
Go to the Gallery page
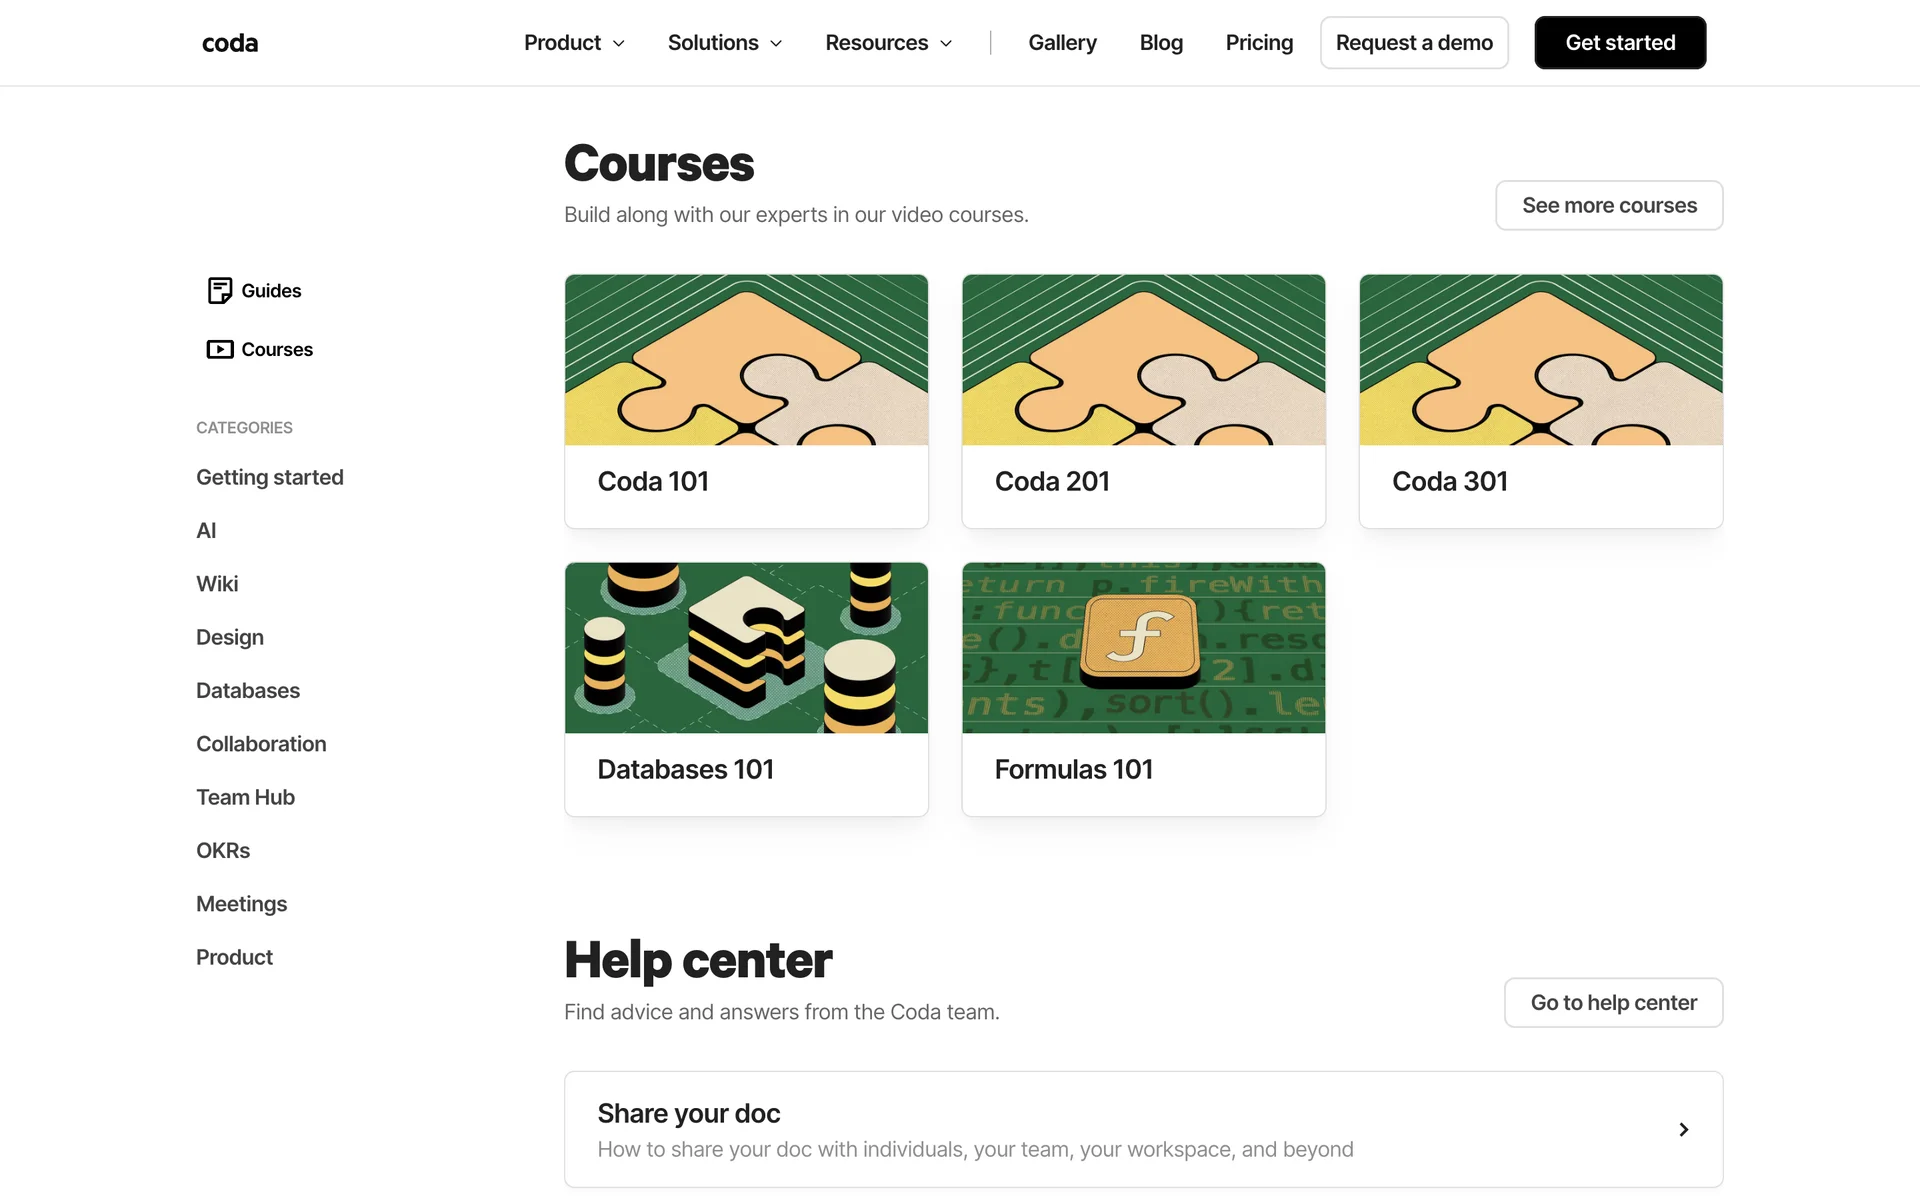(1062, 43)
